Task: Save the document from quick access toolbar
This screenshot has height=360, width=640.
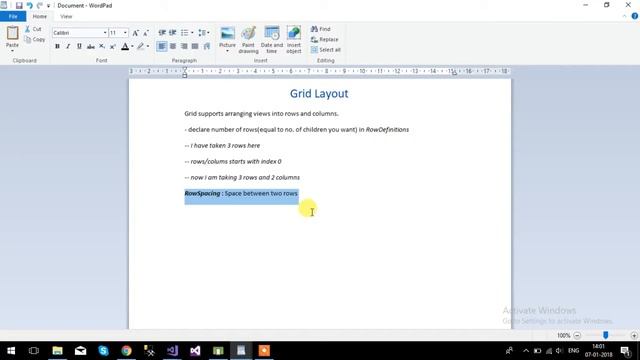Action: coord(19,5)
